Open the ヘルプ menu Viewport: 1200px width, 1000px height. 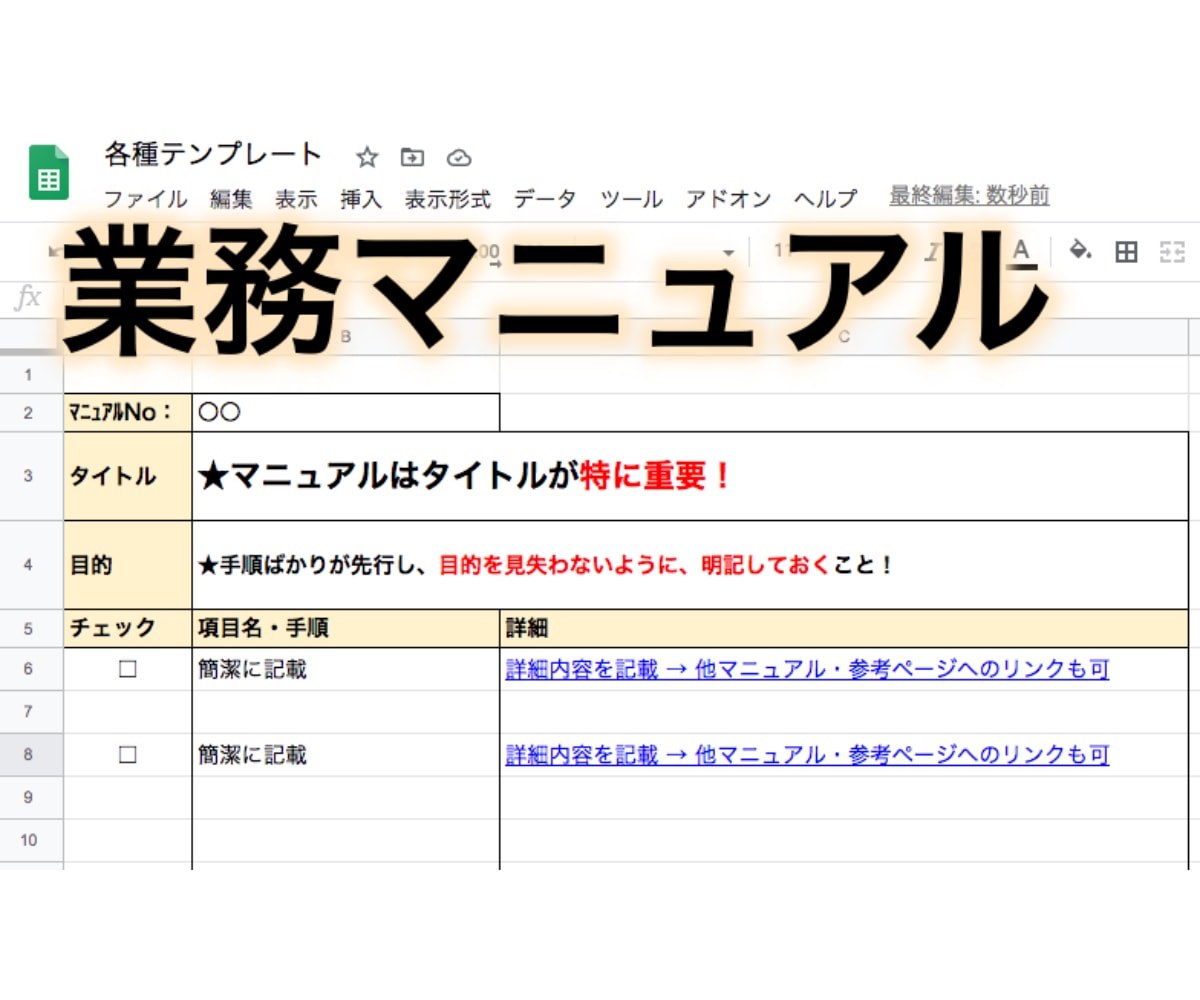point(825,198)
